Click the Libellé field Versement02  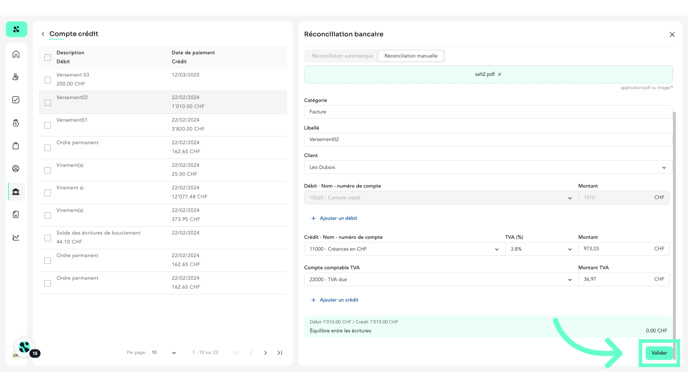(x=487, y=140)
